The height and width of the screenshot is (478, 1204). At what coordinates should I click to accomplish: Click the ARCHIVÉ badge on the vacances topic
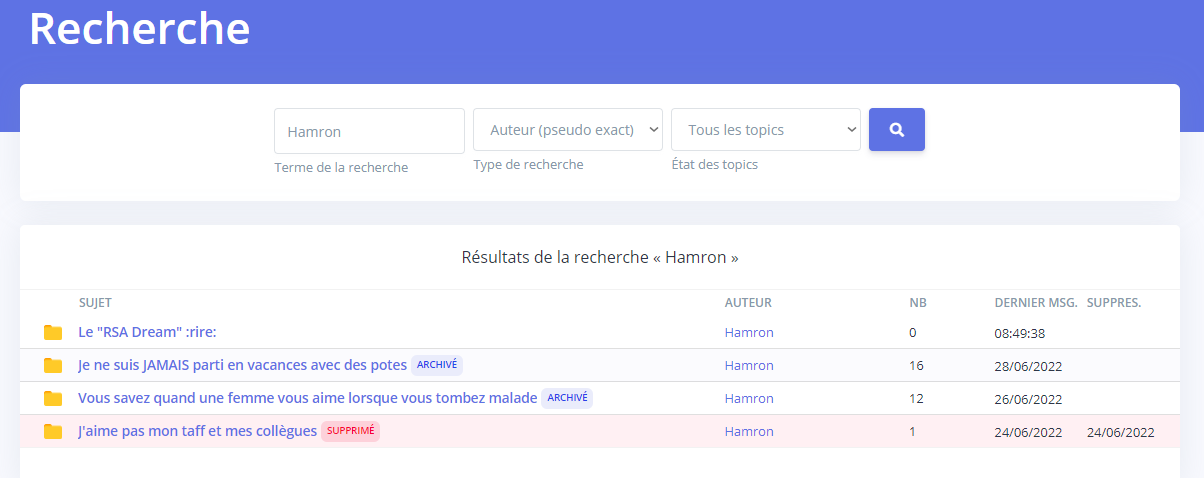437,365
